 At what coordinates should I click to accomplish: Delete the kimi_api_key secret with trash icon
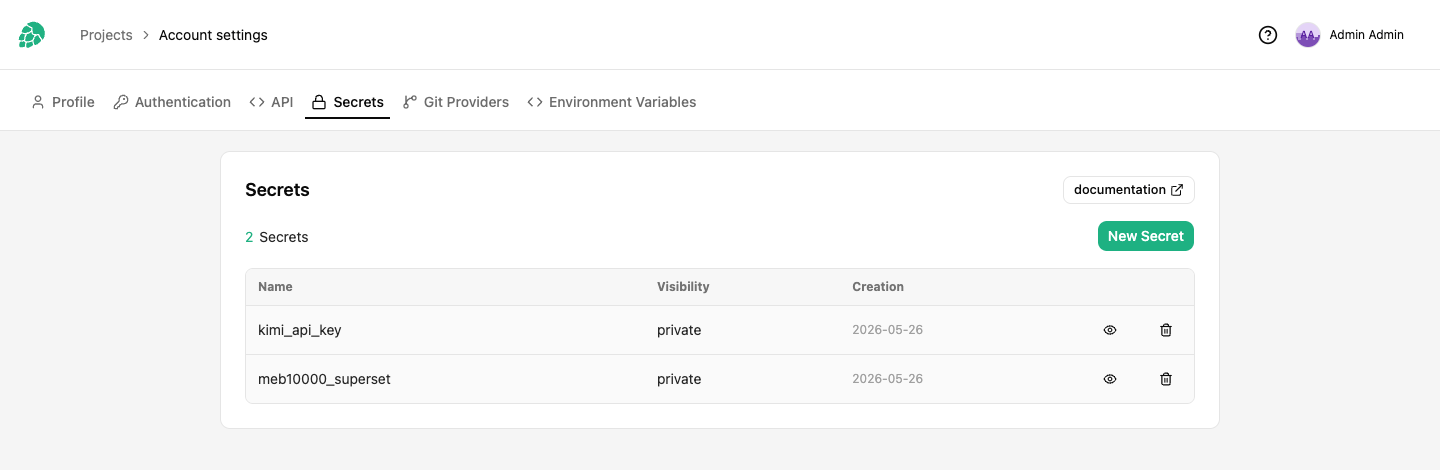(x=1166, y=330)
